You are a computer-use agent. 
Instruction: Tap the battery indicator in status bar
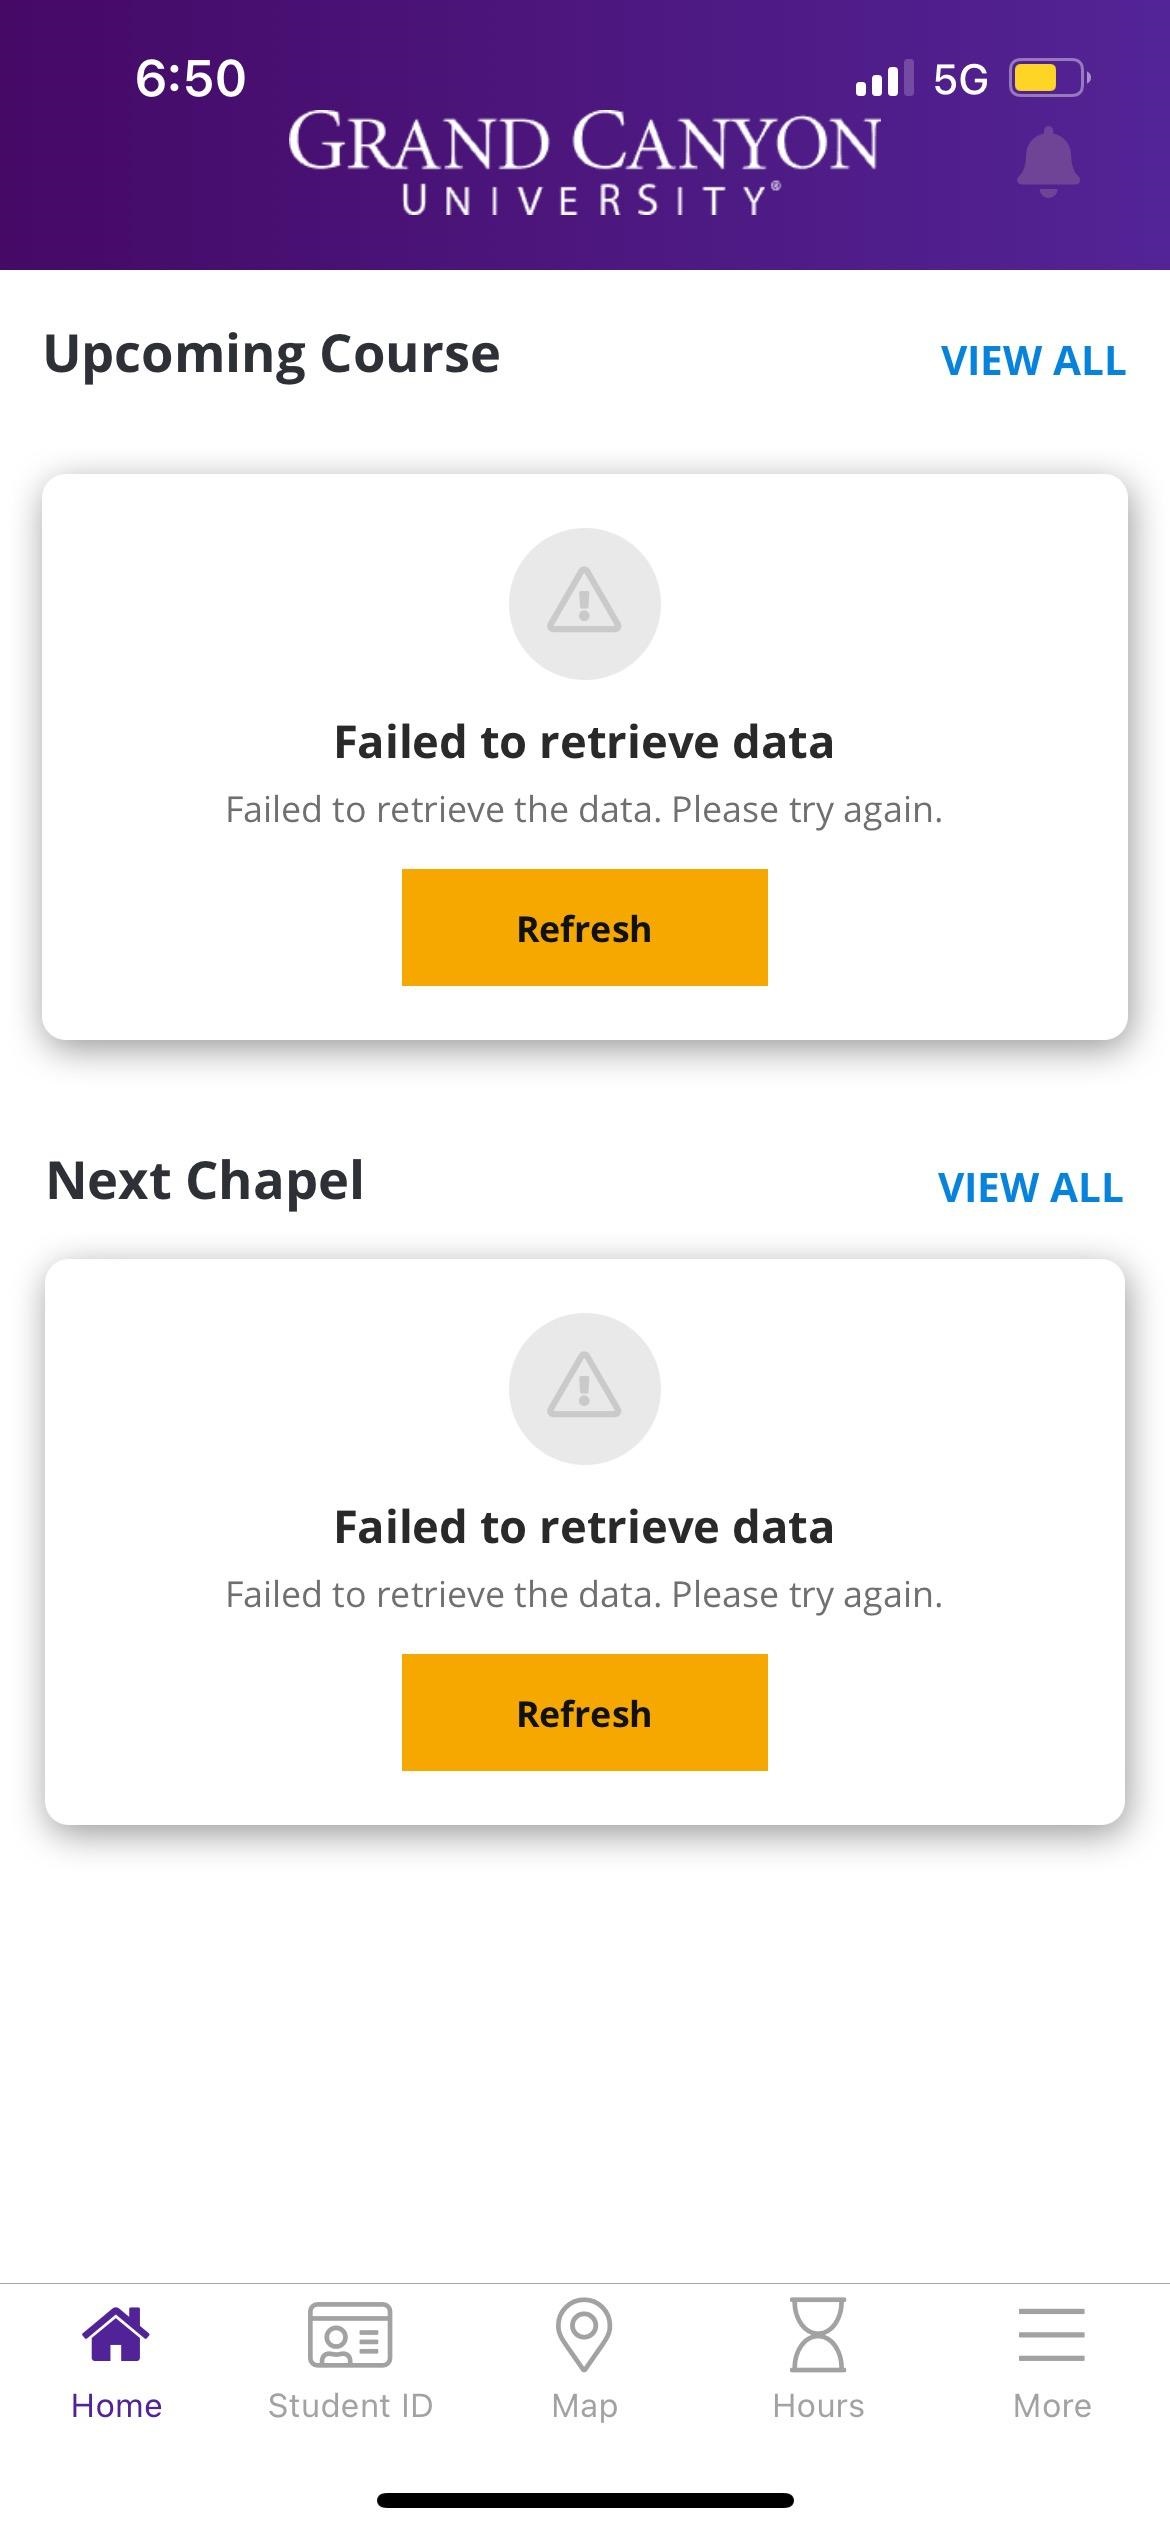point(1050,78)
